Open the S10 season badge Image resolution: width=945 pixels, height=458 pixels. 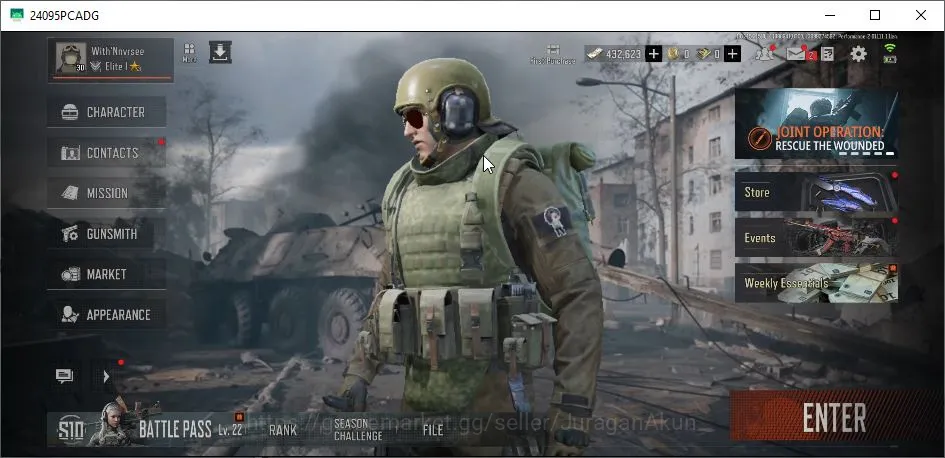tap(71, 430)
